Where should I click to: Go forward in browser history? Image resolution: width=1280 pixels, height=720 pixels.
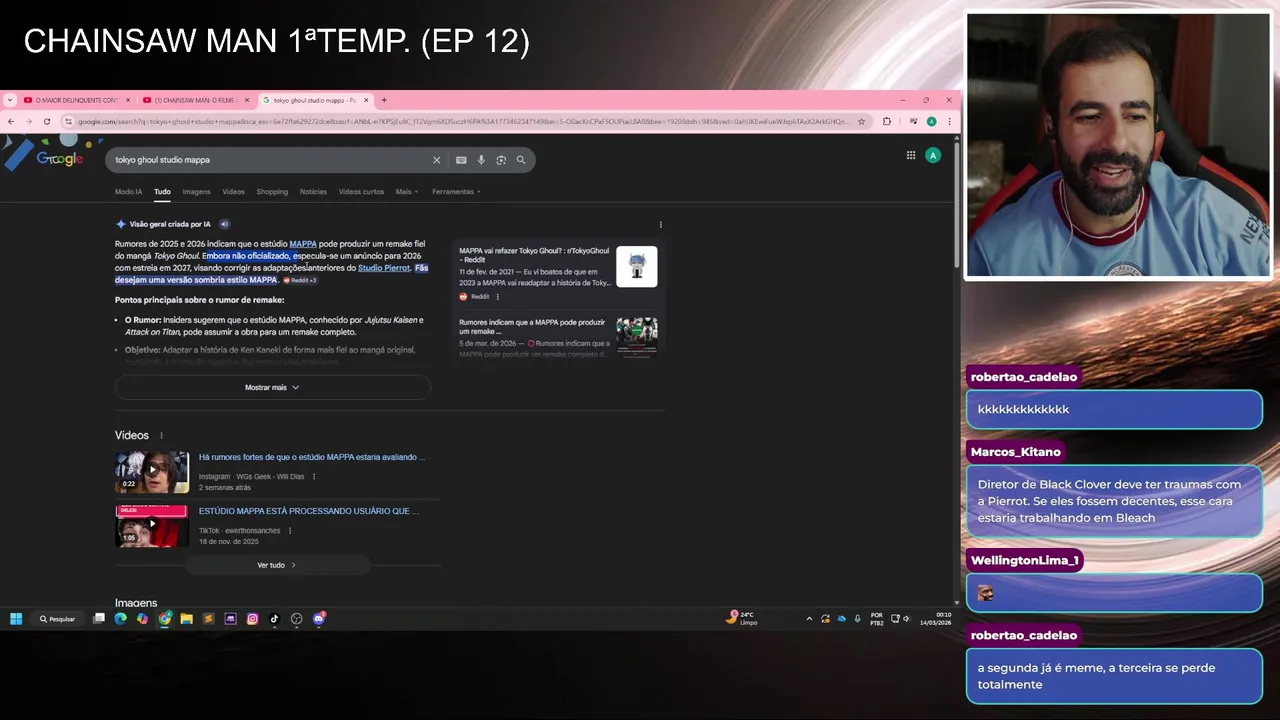coord(29,121)
